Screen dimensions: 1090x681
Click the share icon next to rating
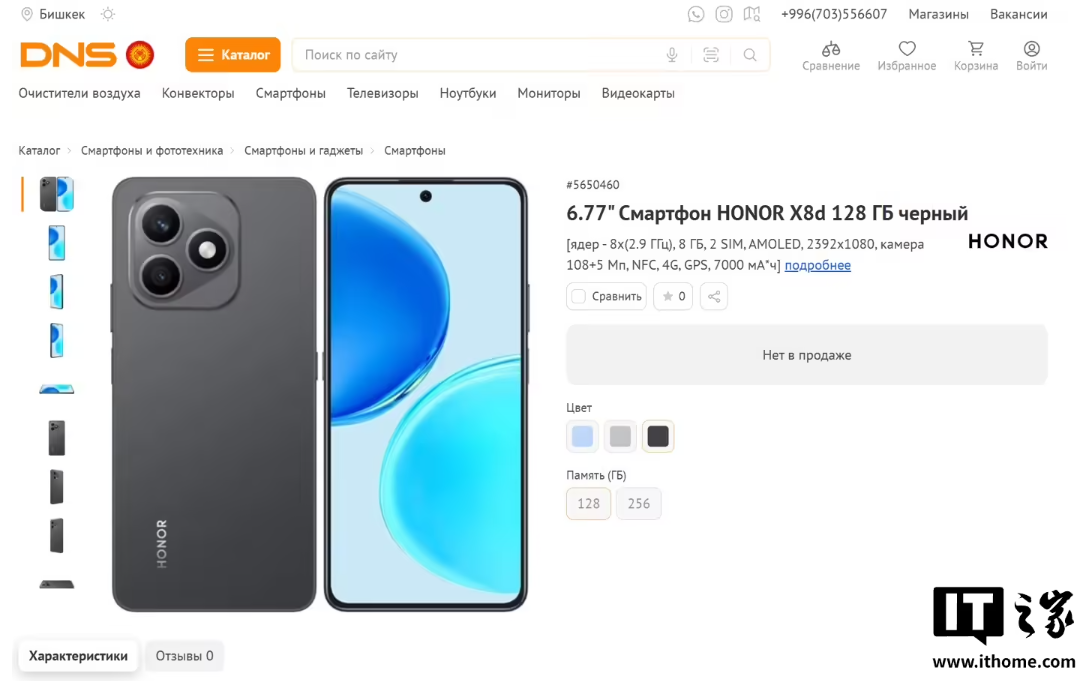(x=714, y=297)
